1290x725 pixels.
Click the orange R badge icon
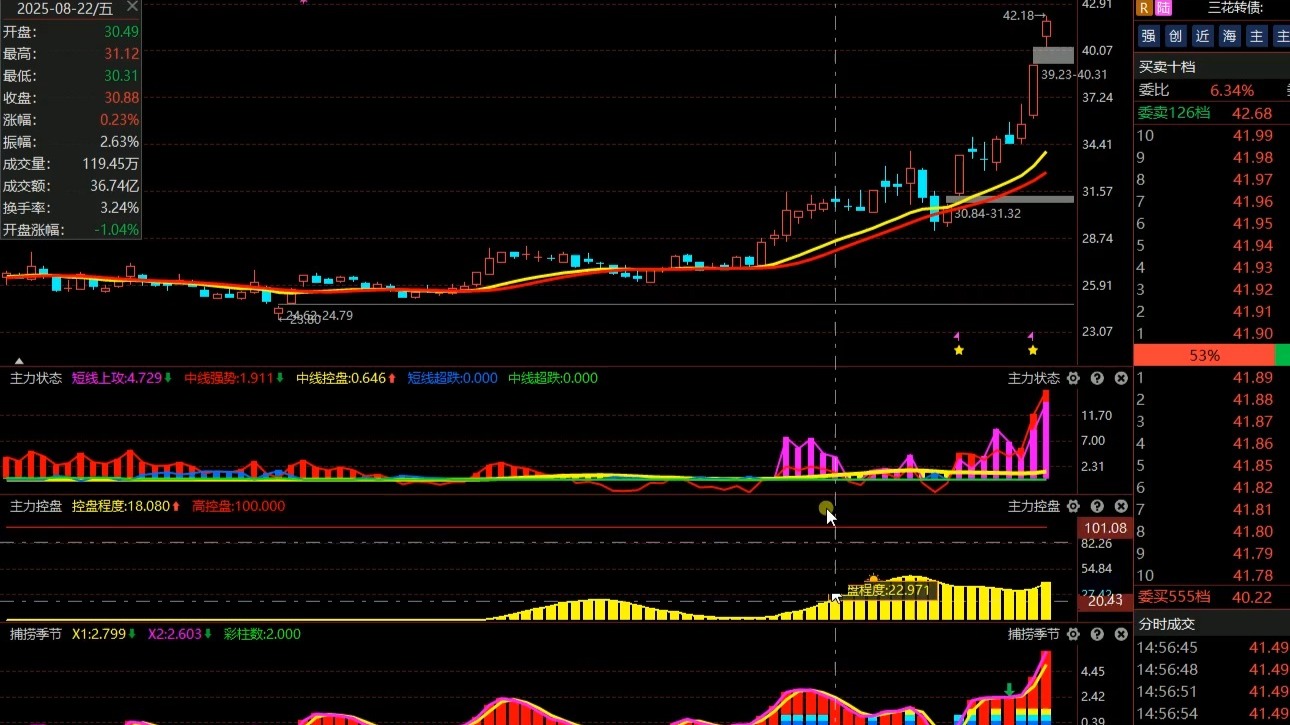click(x=1145, y=8)
